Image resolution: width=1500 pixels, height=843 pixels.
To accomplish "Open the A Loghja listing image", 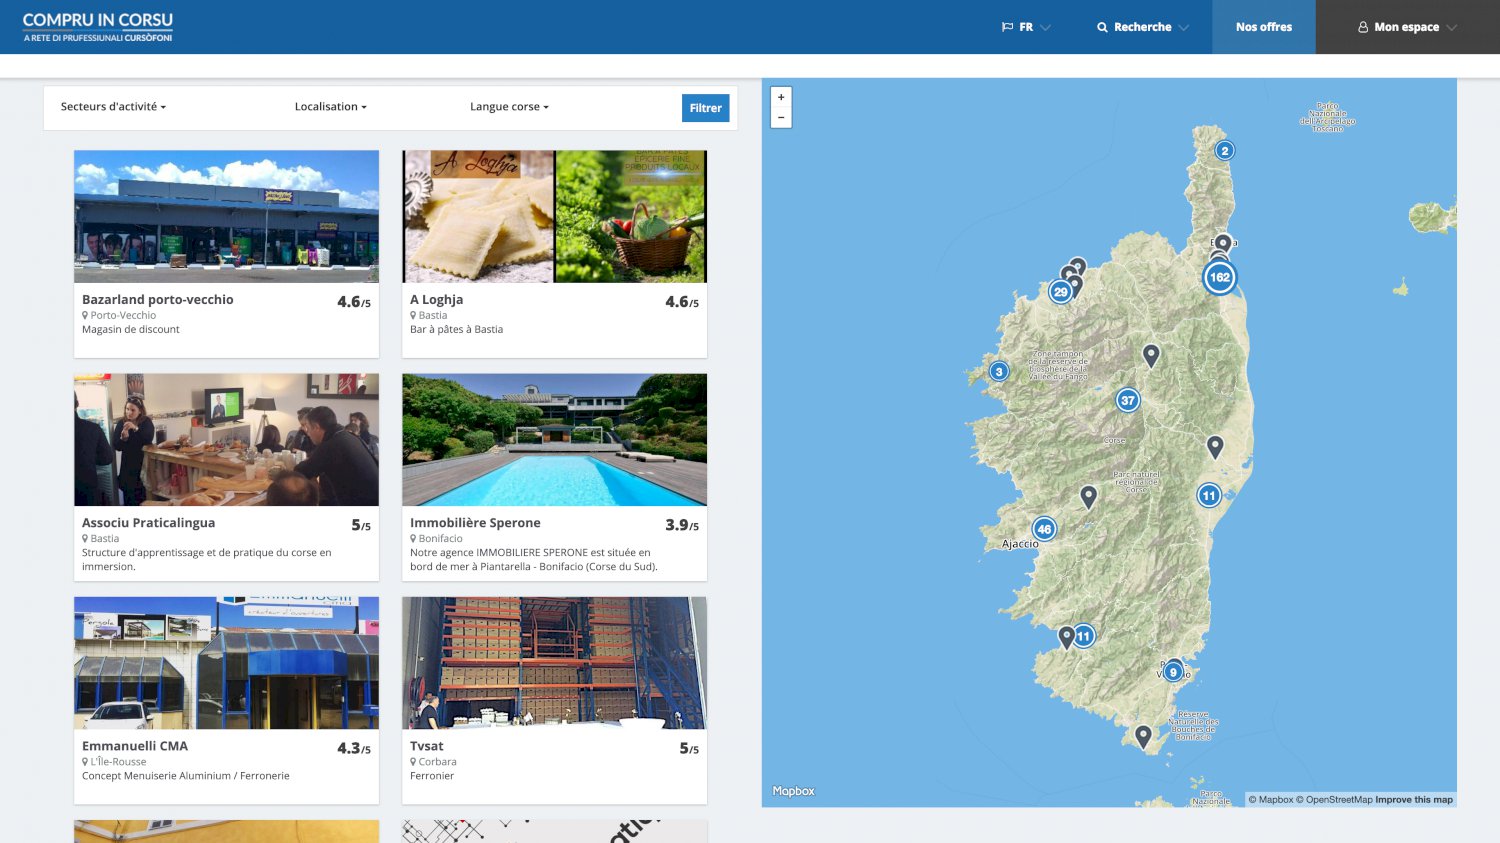I will click(554, 216).
